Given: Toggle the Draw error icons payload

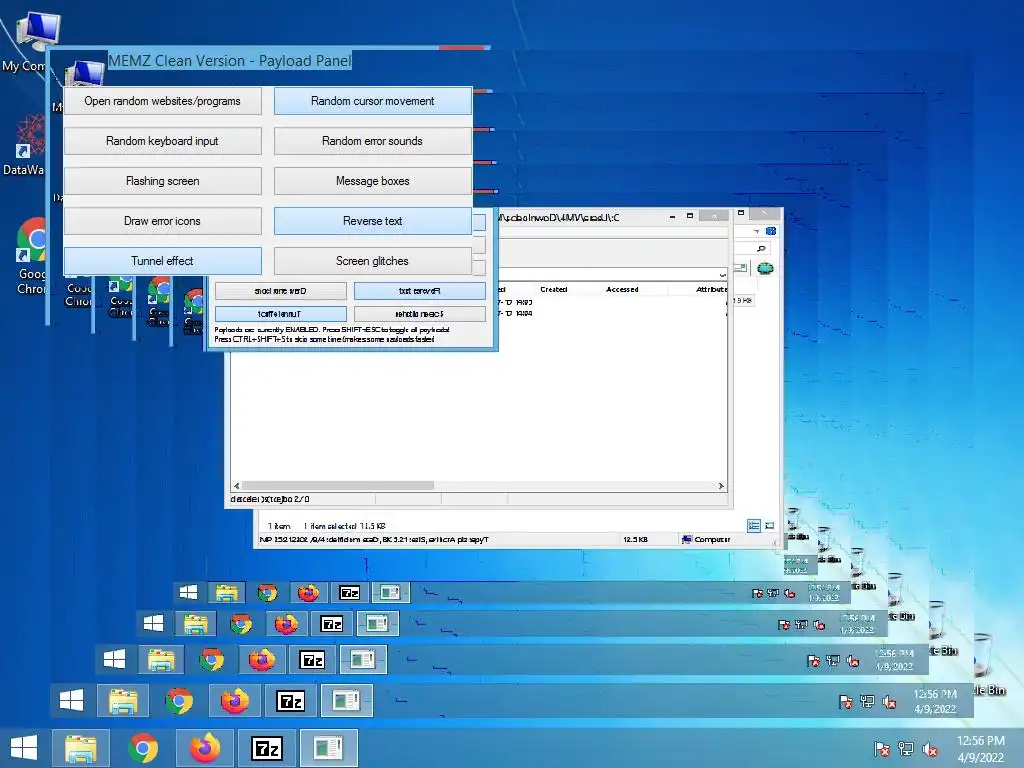Looking at the screenshot, I should click(163, 221).
